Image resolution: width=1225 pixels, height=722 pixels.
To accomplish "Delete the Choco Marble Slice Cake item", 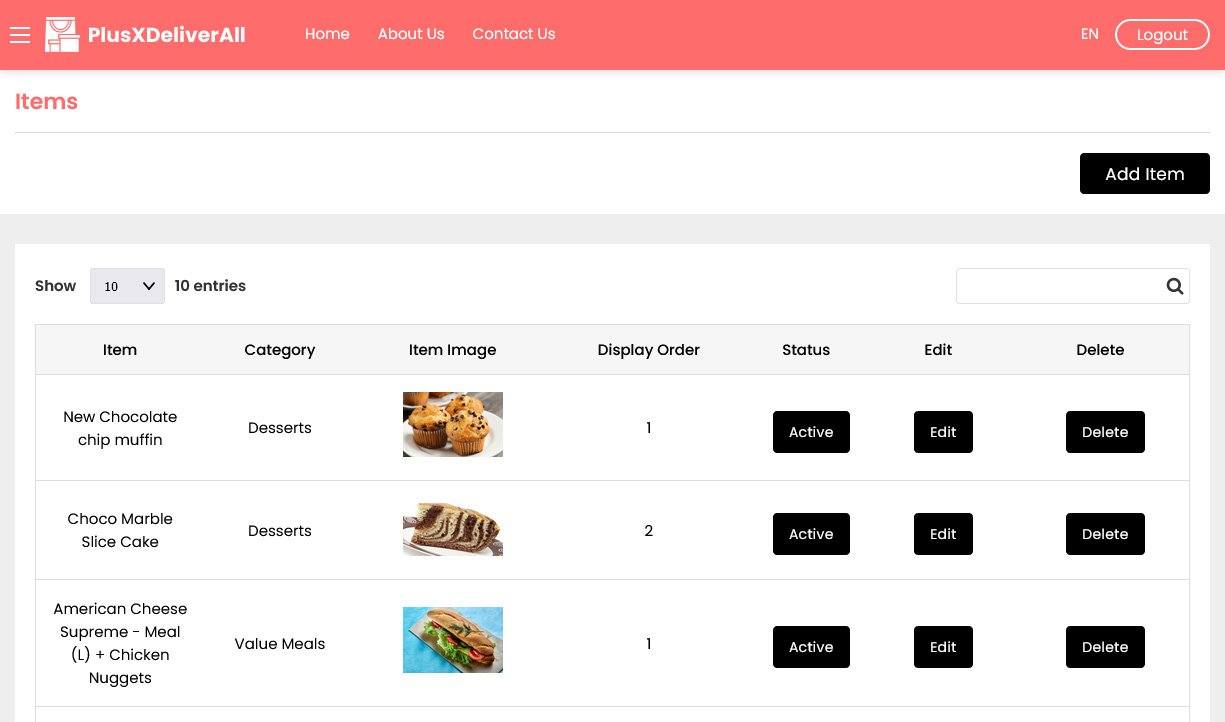I will coord(1105,534).
